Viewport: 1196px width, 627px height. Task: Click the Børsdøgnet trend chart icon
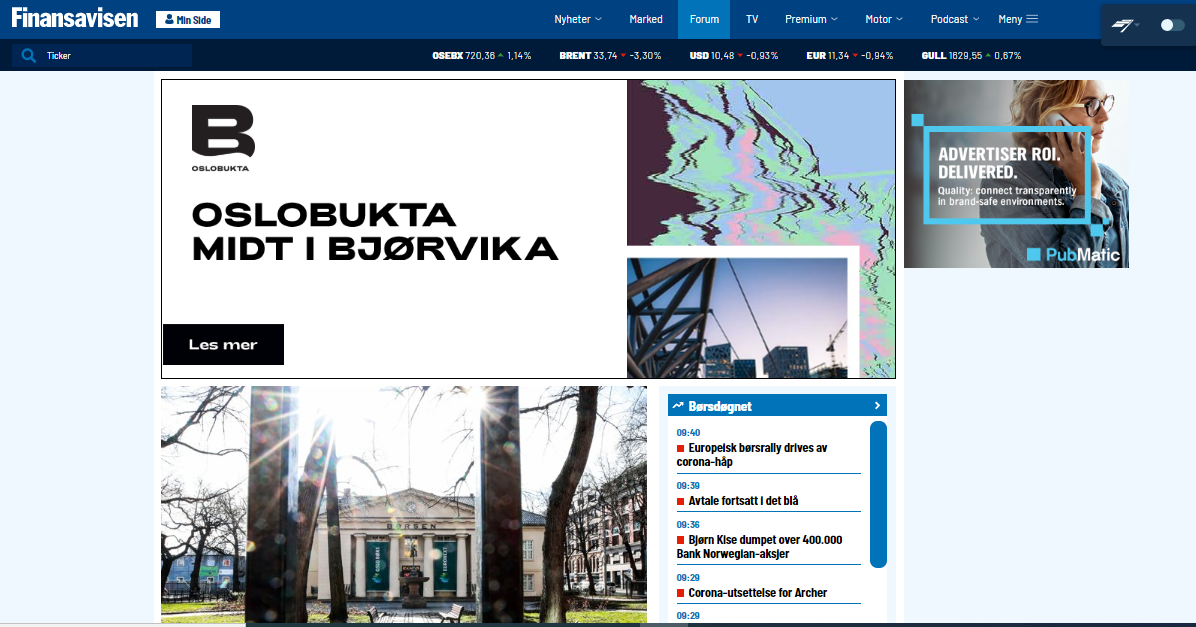pos(677,406)
